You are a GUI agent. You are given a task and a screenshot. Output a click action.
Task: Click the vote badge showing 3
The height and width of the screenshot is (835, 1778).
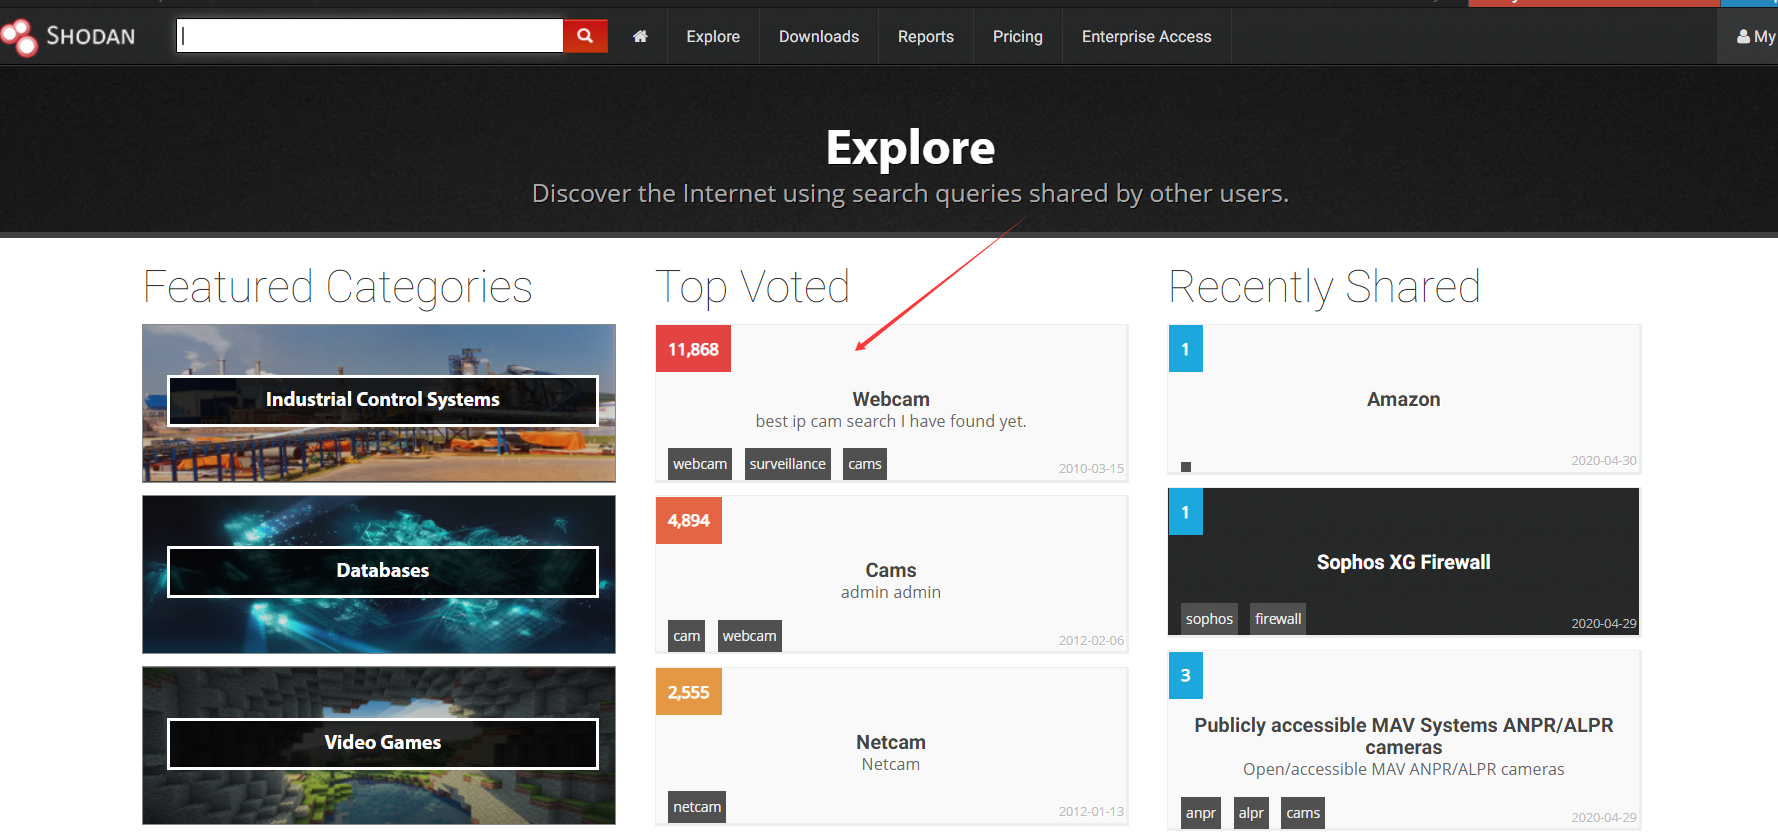(1186, 675)
